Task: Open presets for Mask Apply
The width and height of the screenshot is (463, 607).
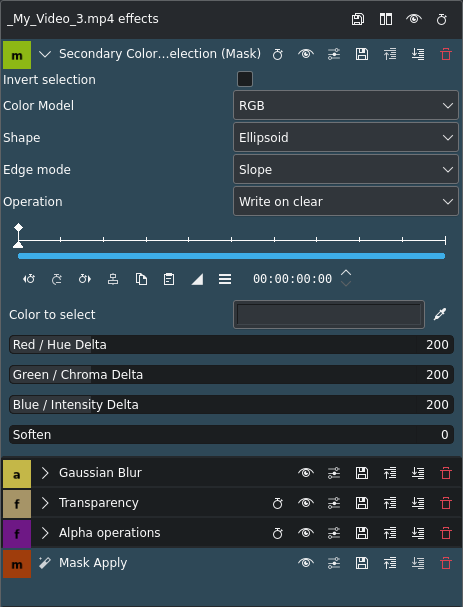Action: tap(334, 563)
